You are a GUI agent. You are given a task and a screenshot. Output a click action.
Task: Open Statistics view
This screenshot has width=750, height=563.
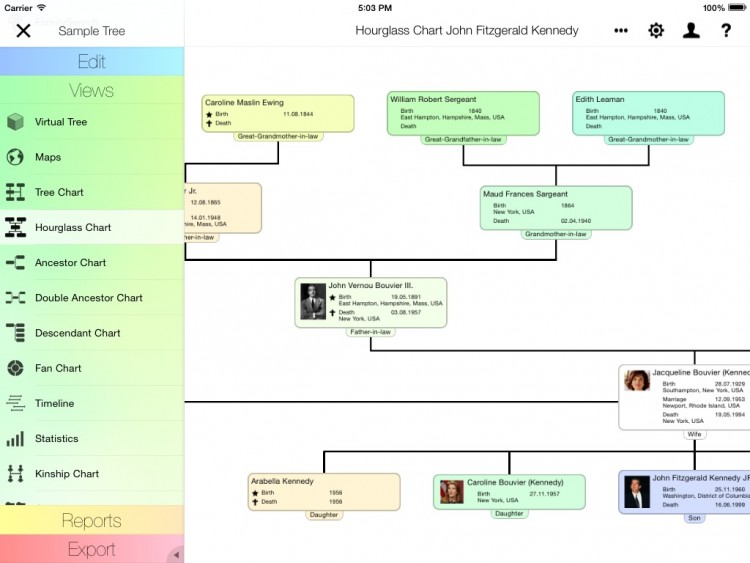[92, 438]
